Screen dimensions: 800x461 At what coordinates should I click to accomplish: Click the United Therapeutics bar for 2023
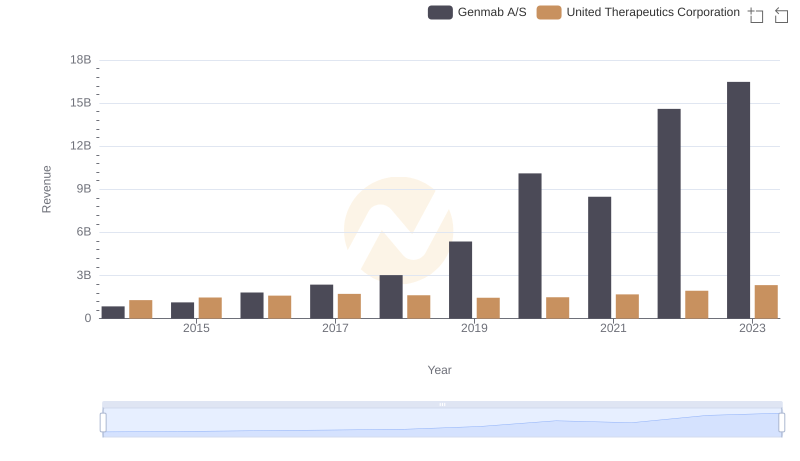[x=766, y=302]
